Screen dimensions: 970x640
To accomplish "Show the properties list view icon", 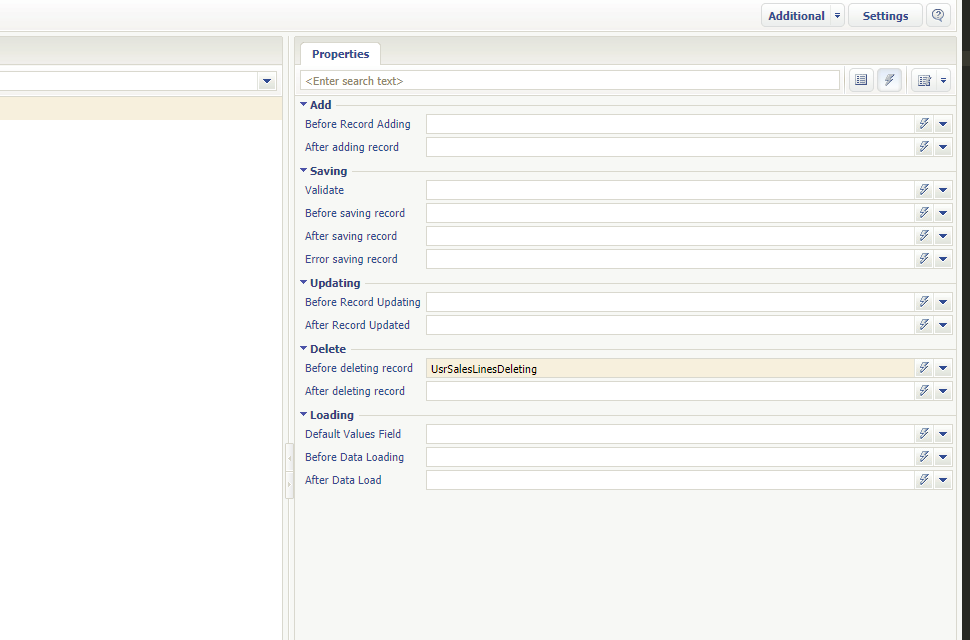I will click(861, 80).
